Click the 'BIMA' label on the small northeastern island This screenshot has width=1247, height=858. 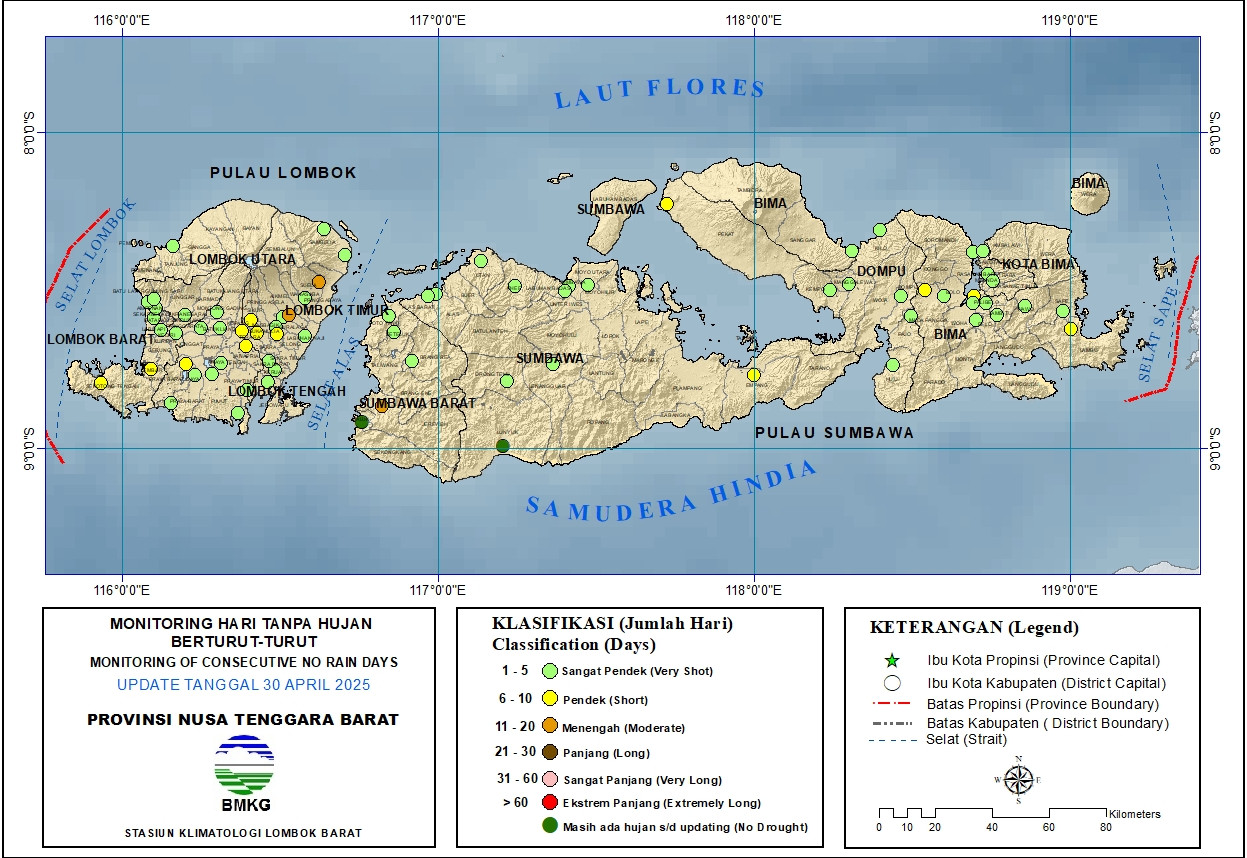click(1088, 184)
